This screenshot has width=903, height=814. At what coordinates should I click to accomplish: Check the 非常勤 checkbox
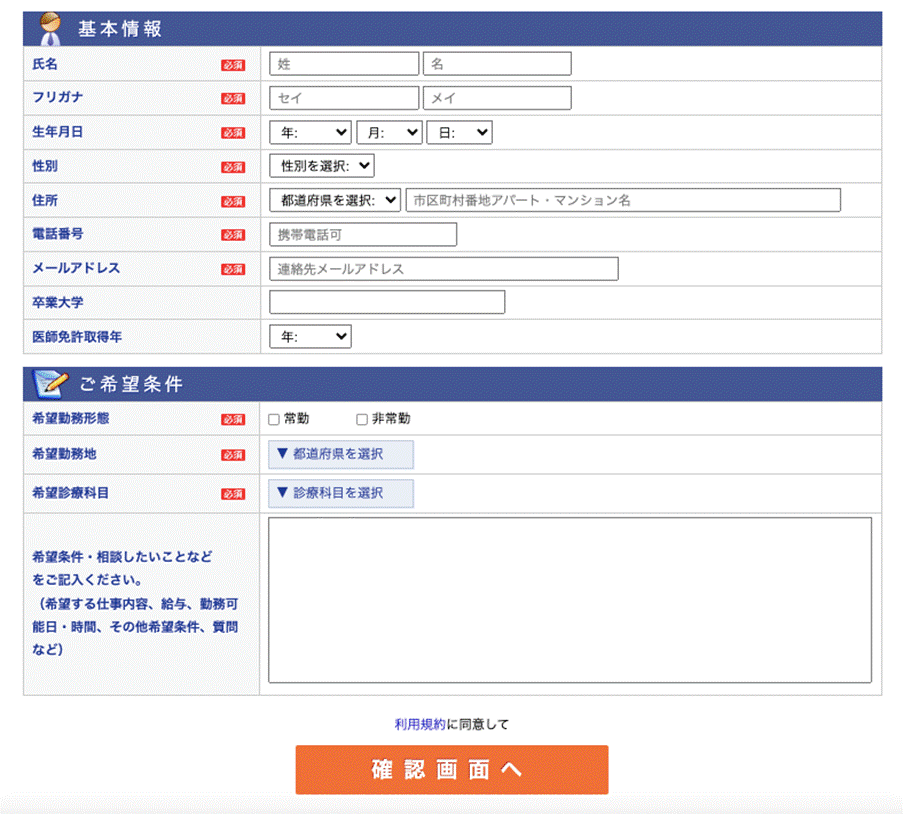(362, 420)
